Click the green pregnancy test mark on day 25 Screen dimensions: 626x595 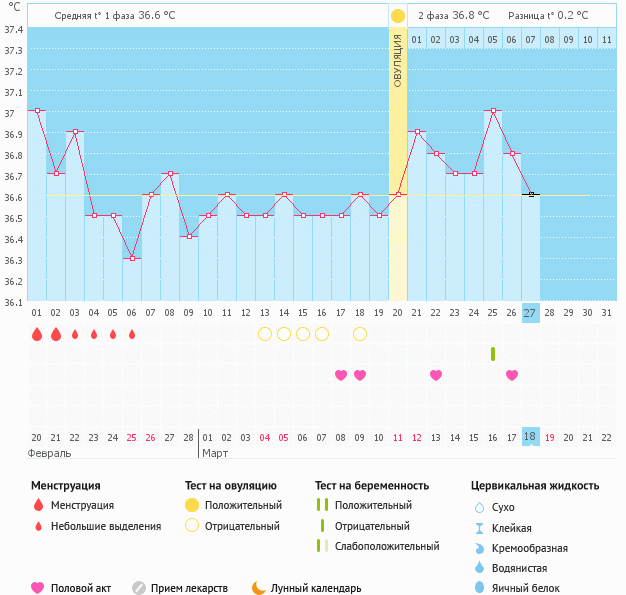tap(493, 354)
